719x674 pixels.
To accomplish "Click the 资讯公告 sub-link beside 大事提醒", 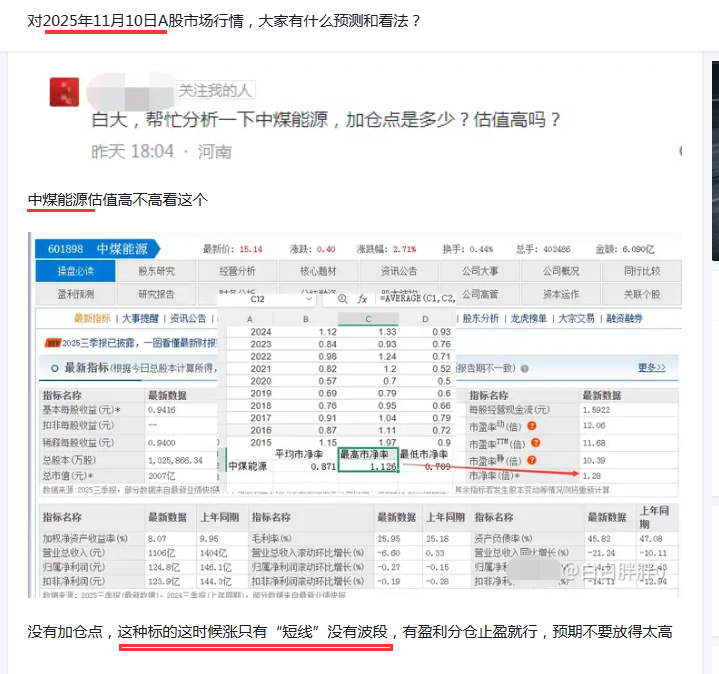I will point(188,318).
